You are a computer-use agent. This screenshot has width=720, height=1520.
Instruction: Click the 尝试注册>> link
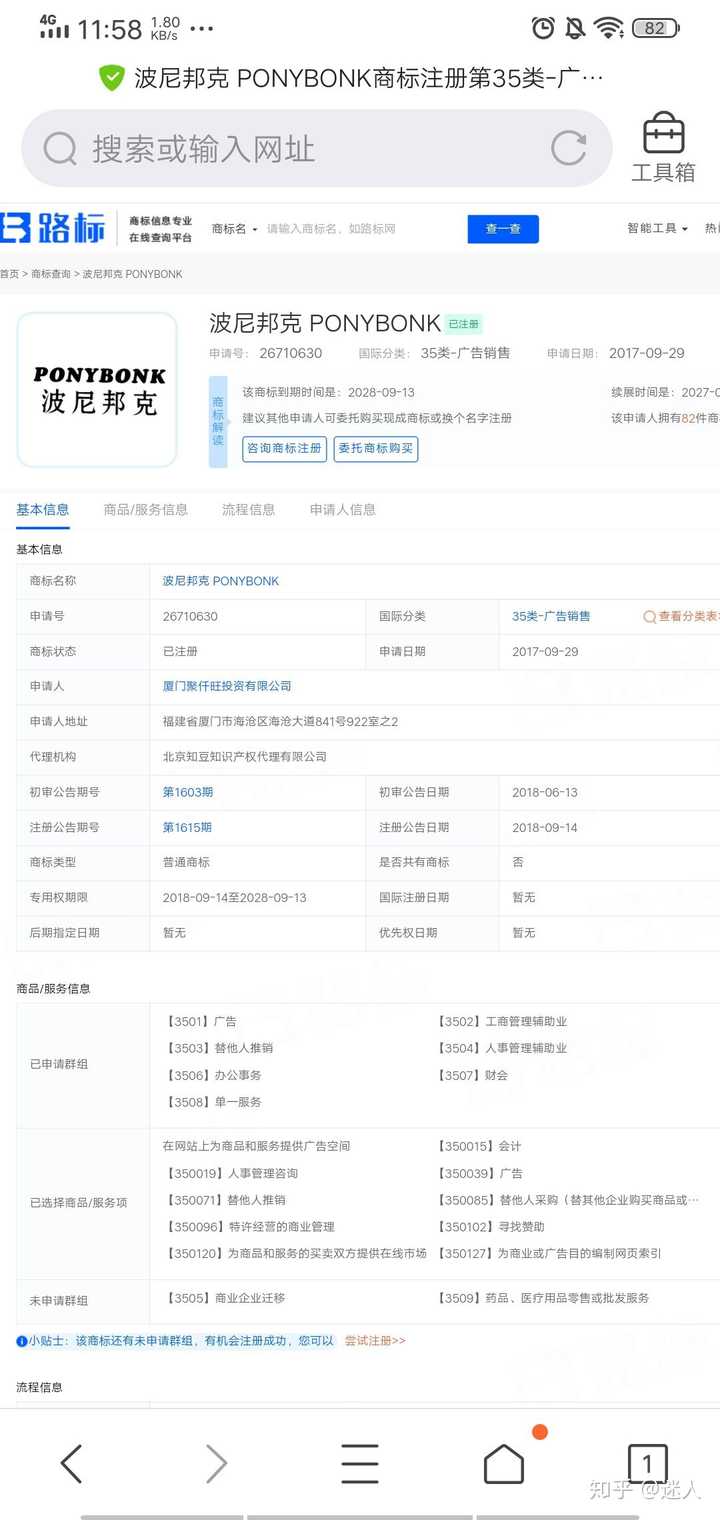point(375,1340)
